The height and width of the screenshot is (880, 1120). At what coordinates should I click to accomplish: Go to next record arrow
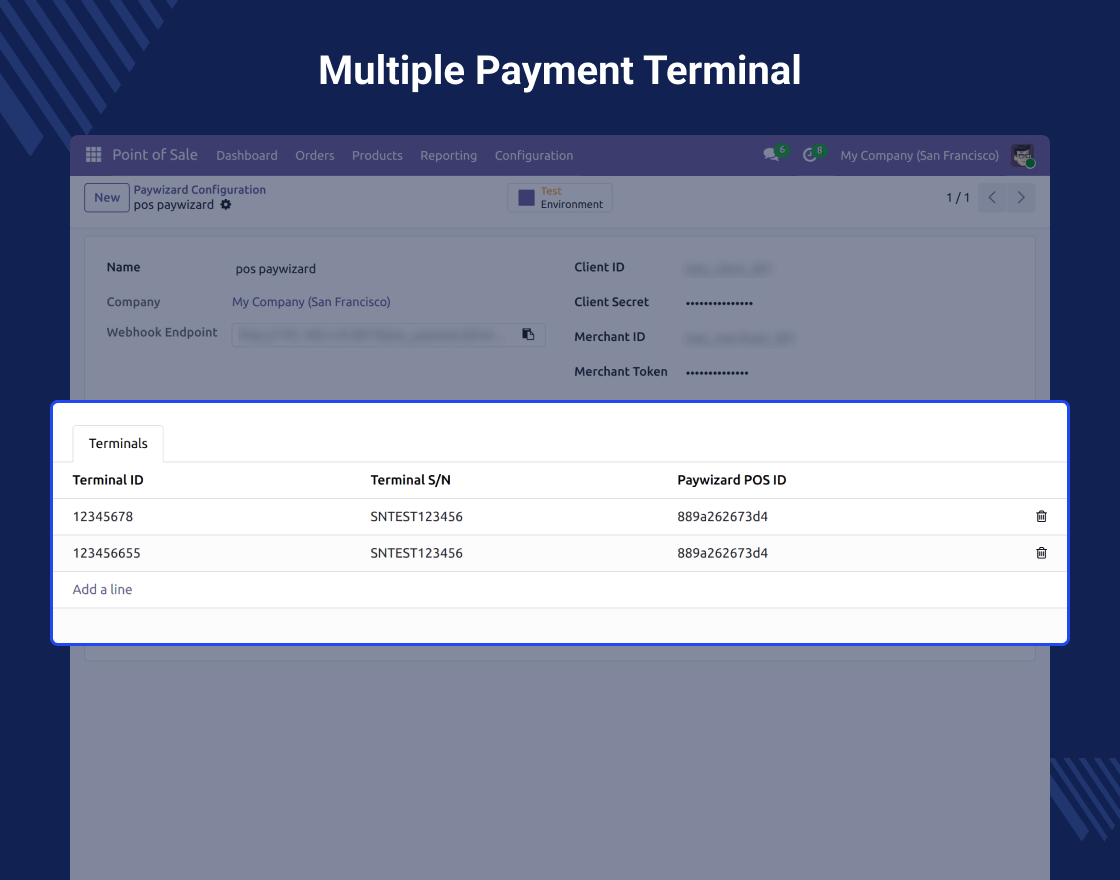[1021, 198]
